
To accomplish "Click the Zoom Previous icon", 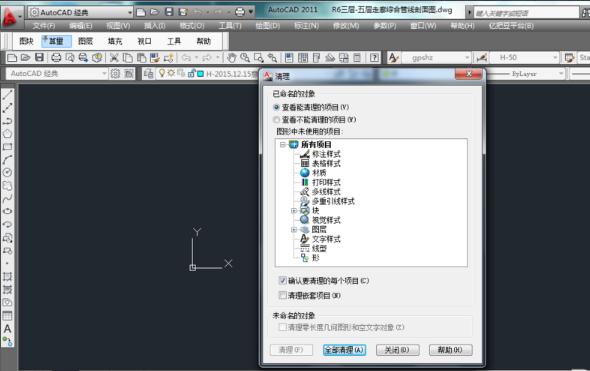I will pos(272,58).
